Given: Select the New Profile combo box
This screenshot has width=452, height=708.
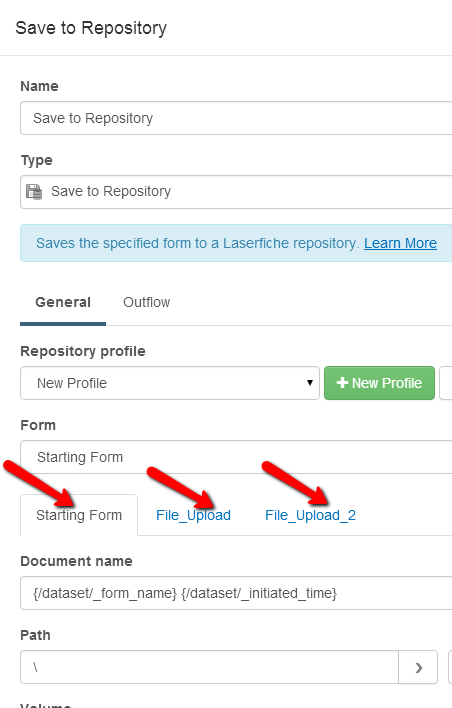Looking at the screenshot, I should [x=170, y=383].
